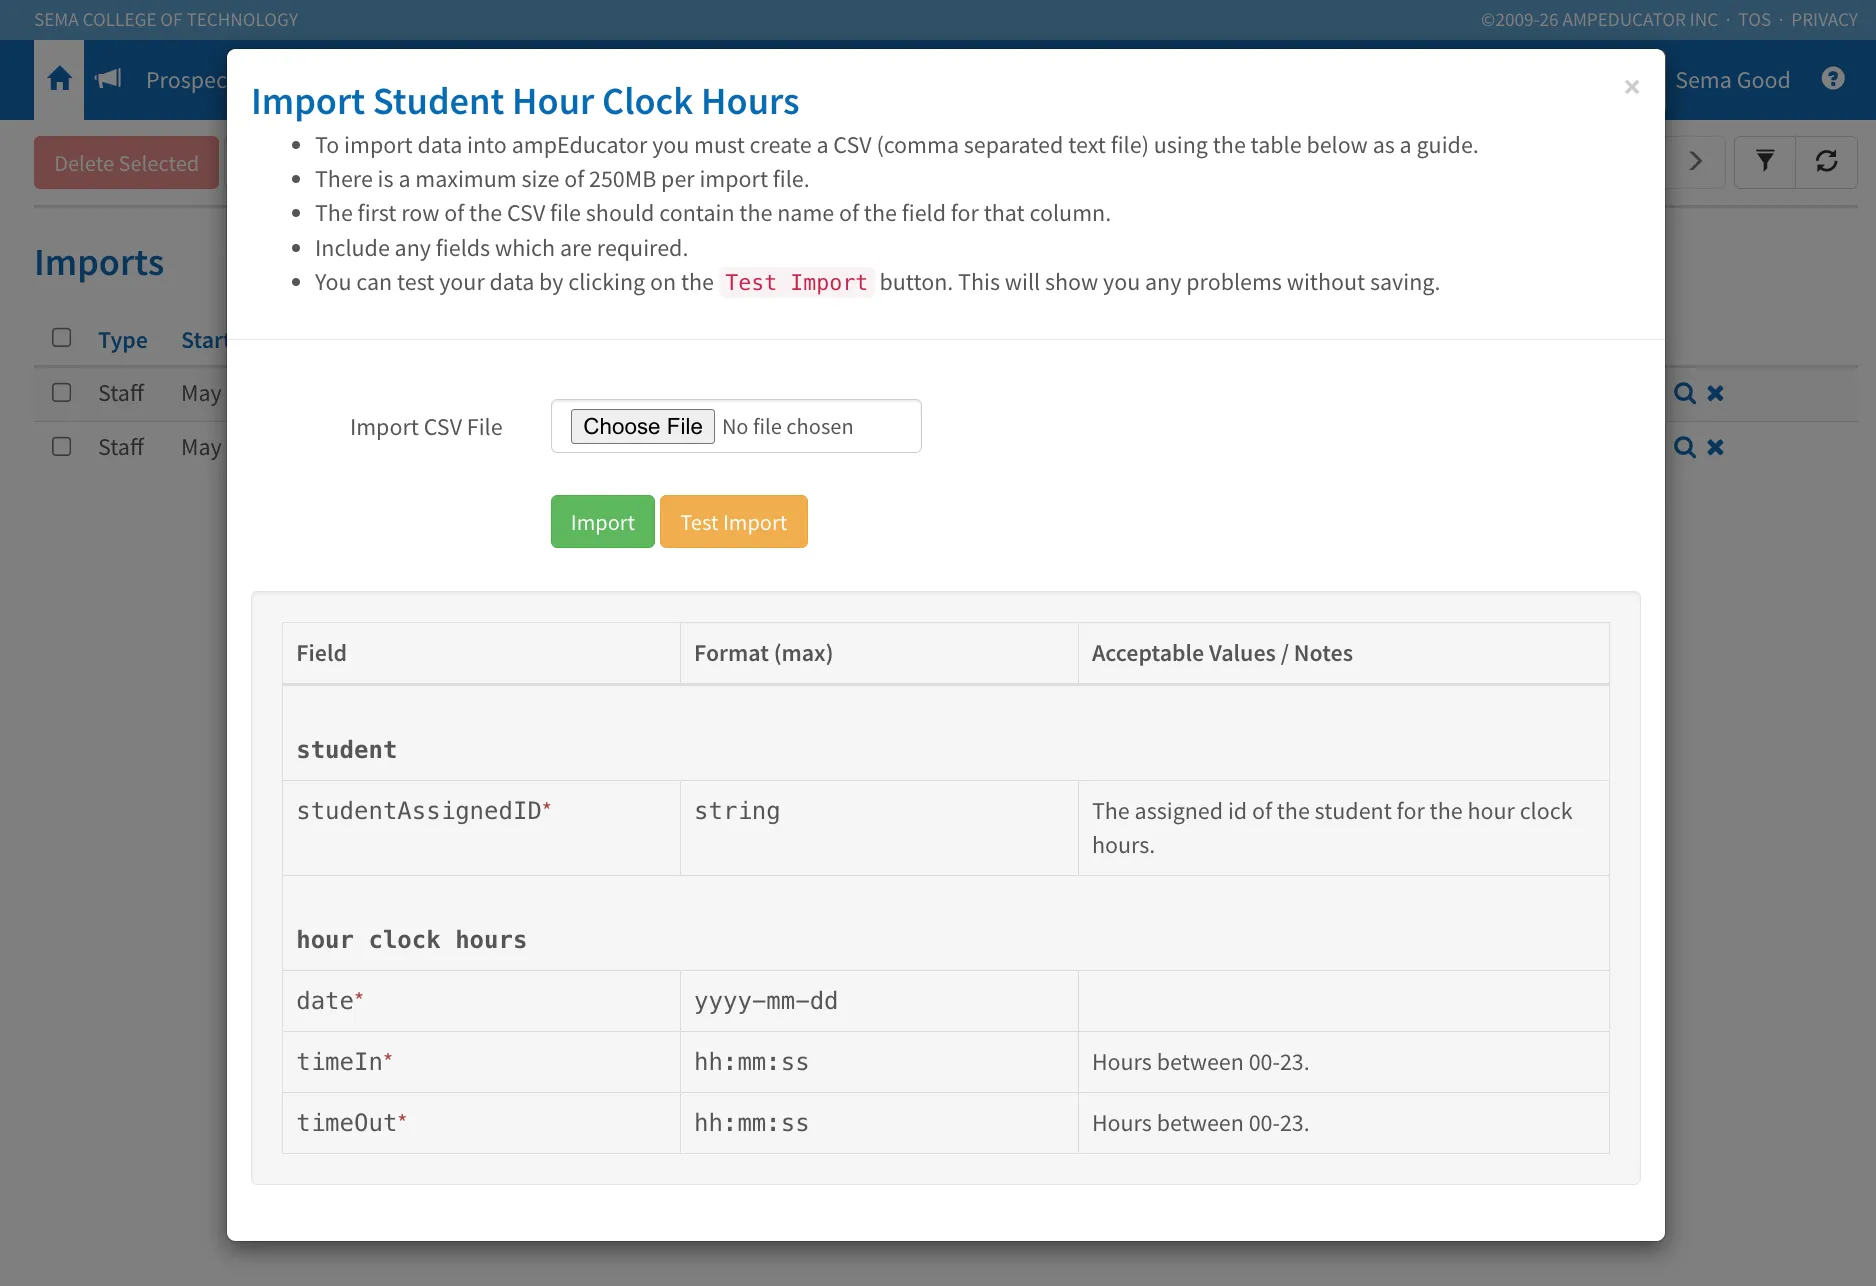Click the Imports page heading
This screenshot has width=1876, height=1286.
pyautogui.click(x=99, y=262)
